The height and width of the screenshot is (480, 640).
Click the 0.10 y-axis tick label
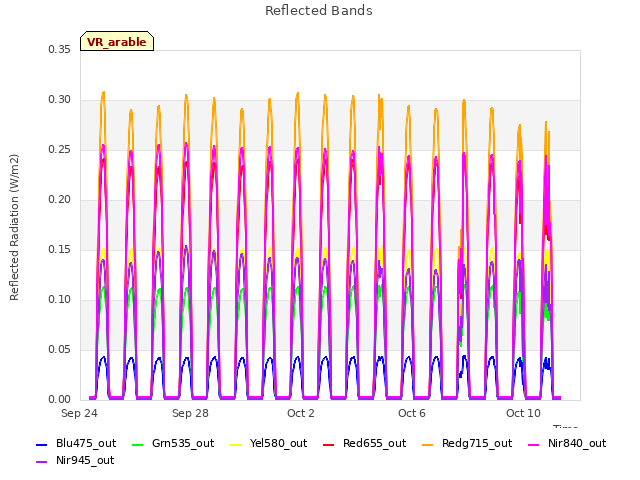[60, 300]
